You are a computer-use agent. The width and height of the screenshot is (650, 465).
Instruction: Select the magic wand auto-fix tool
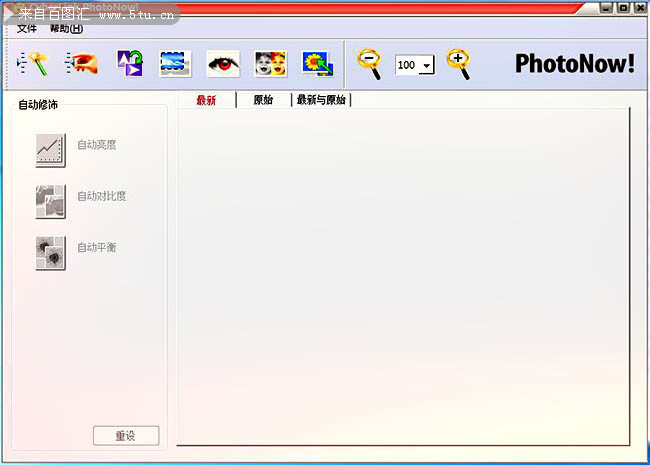34,64
